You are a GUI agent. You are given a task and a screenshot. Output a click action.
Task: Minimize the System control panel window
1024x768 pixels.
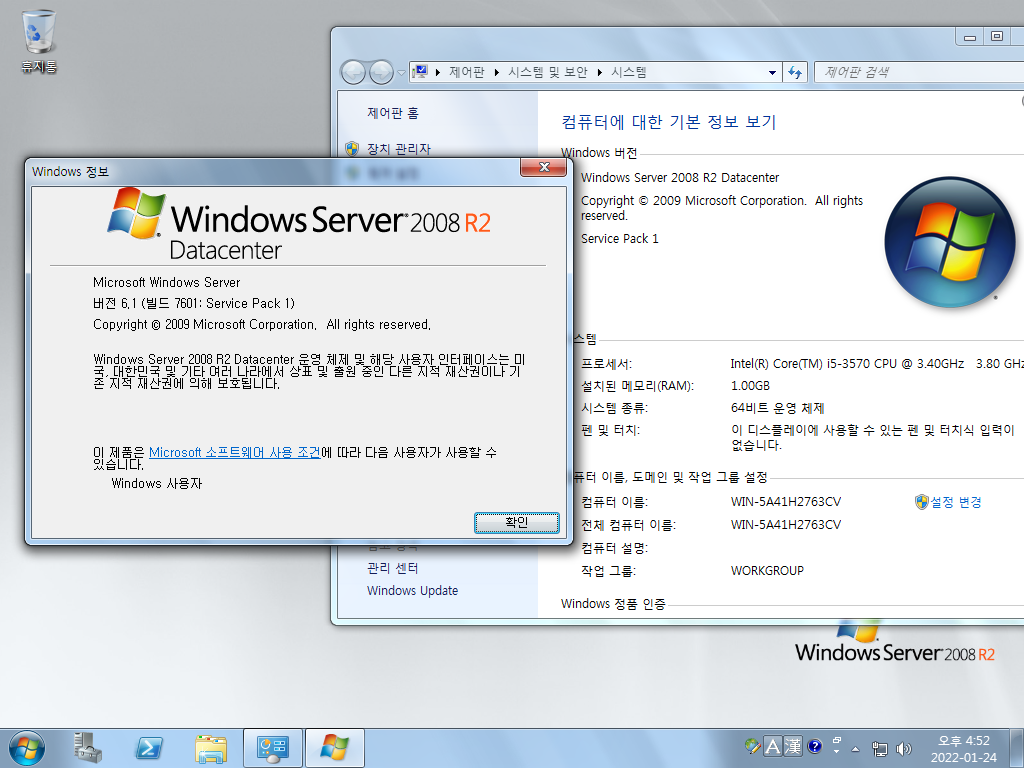[970, 37]
